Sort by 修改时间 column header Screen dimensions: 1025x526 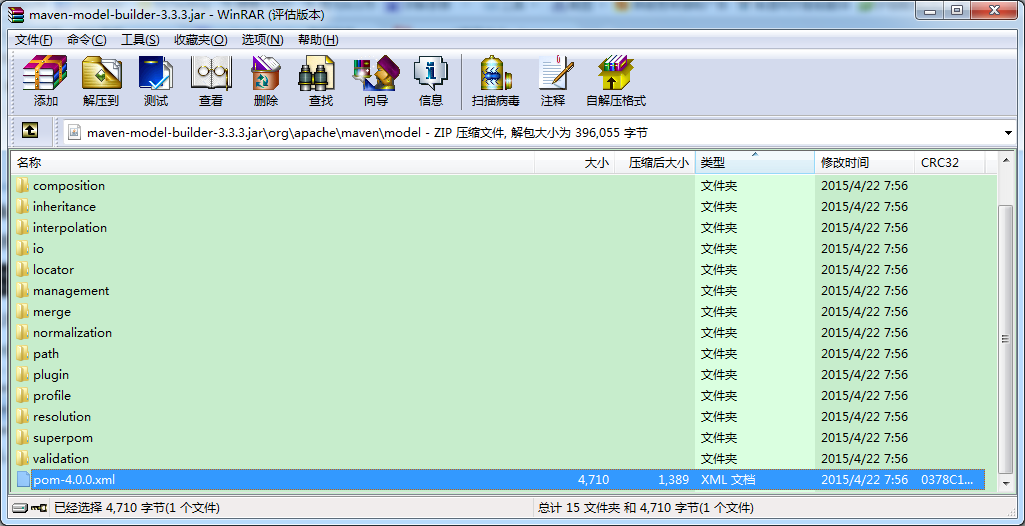click(864, 163)
